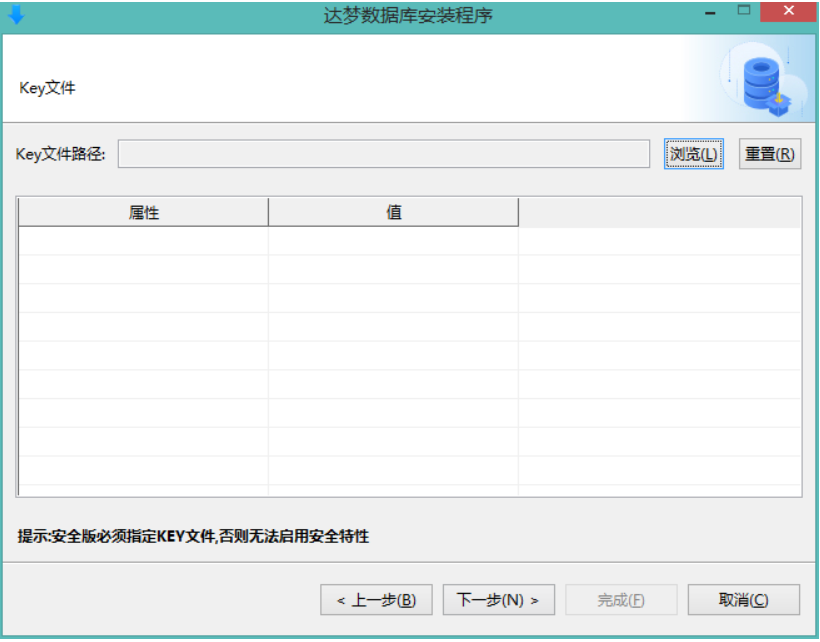Cancel installation with 取消(C) button
Screen dimensions: 820x642
(744, 600)
